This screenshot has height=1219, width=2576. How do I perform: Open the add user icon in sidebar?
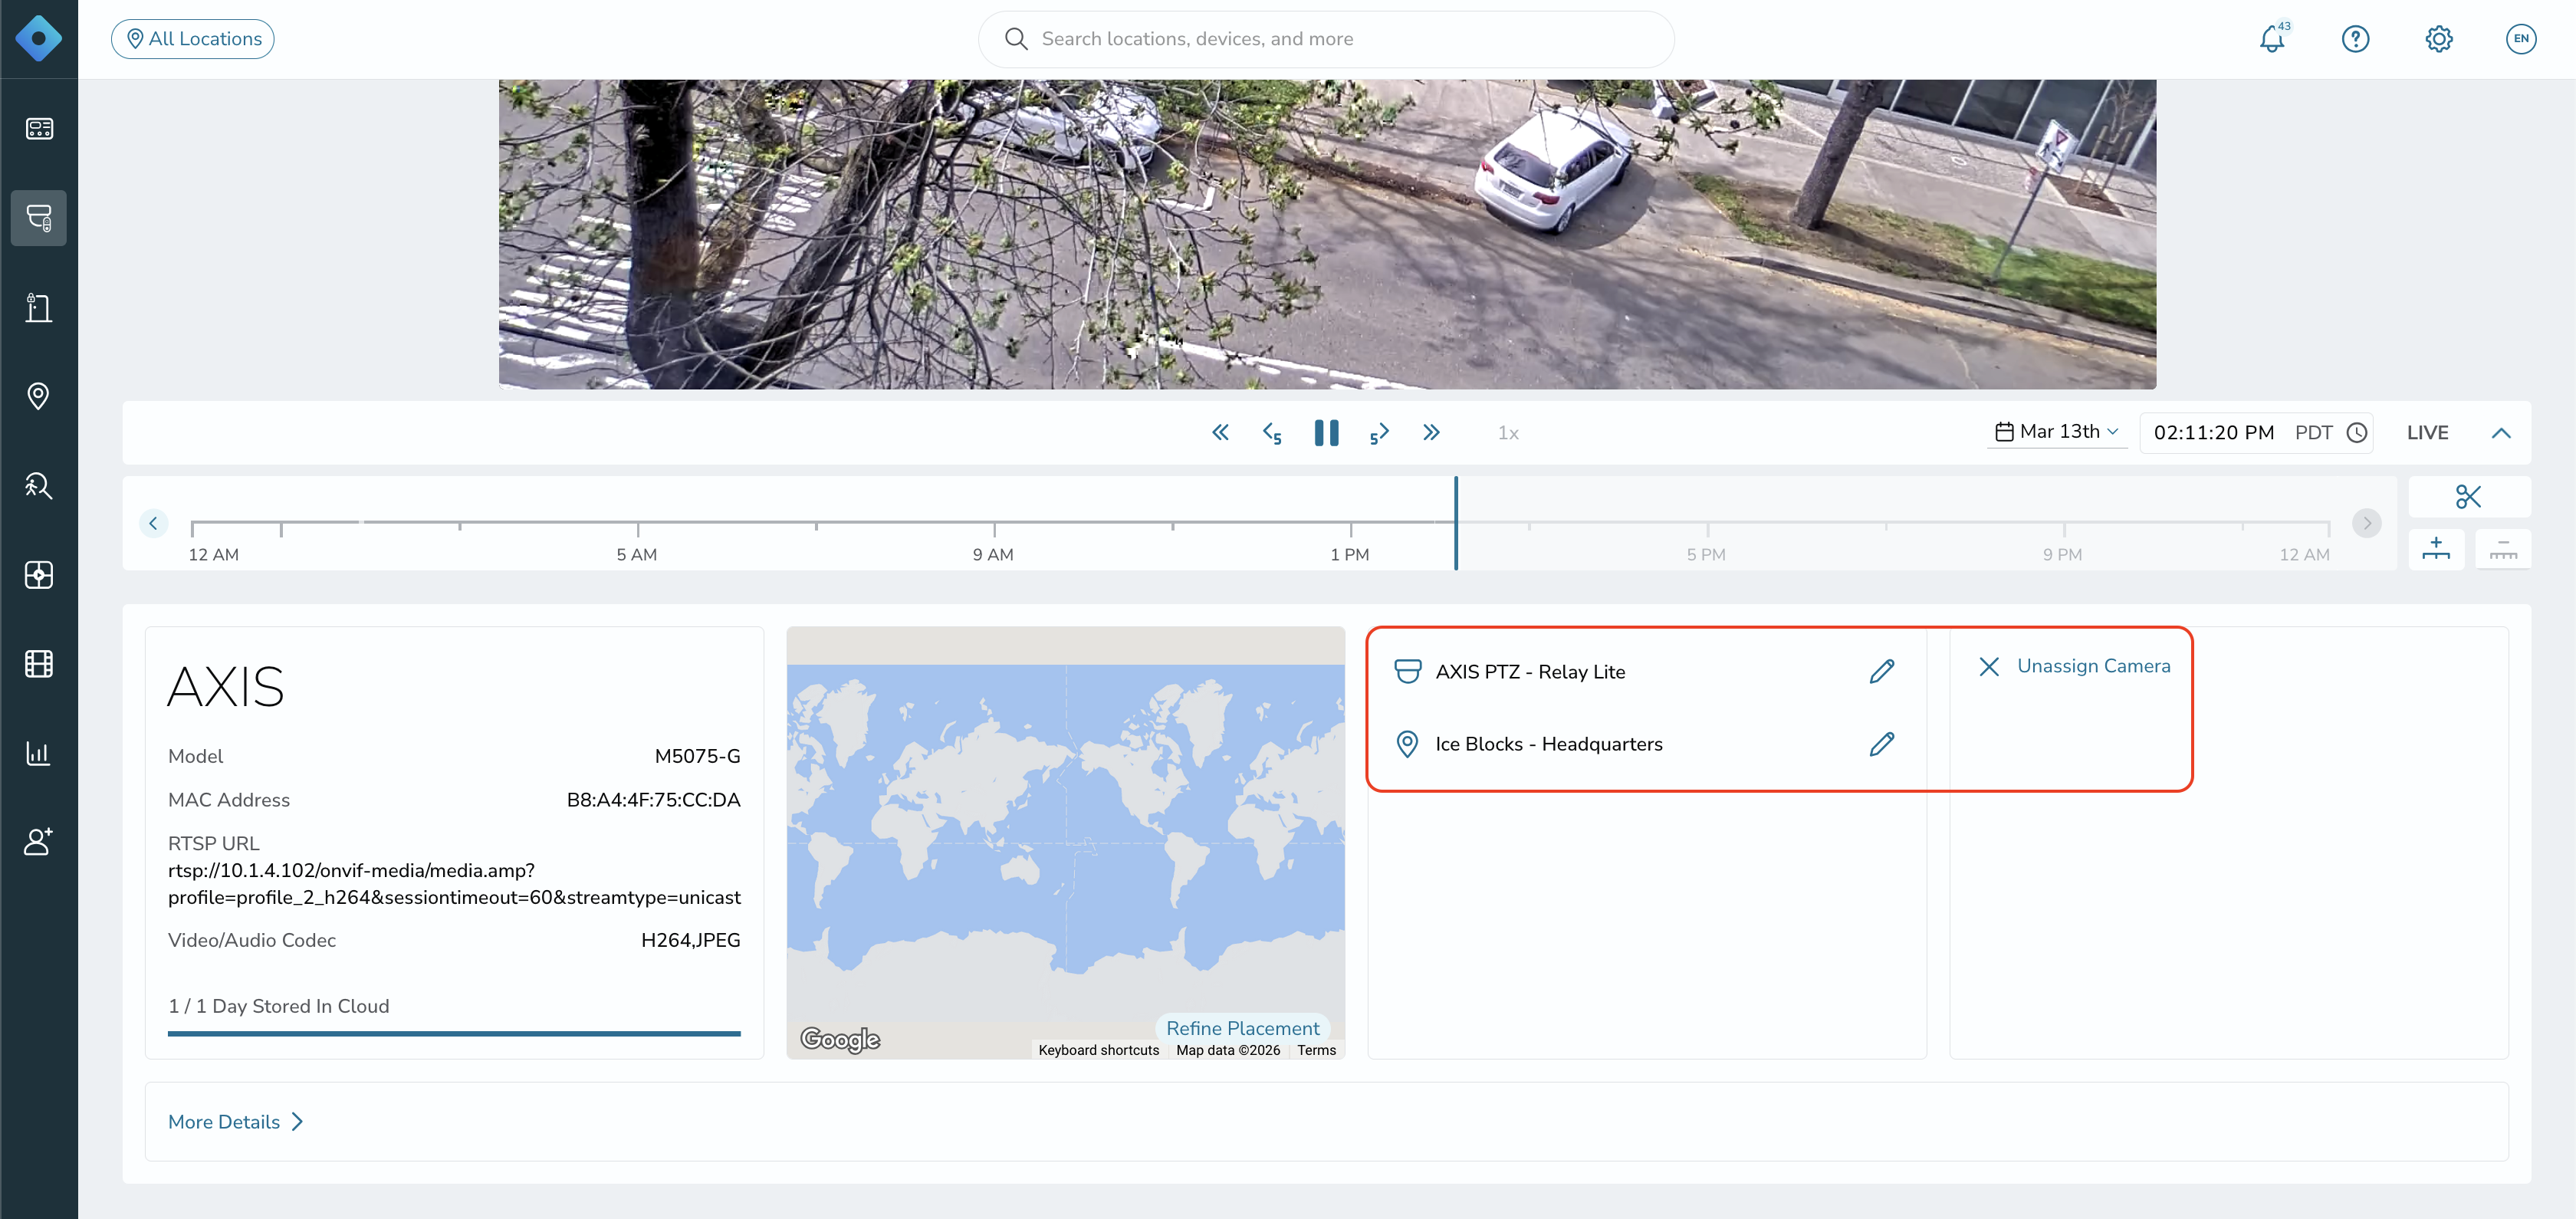tap(39, 842)
